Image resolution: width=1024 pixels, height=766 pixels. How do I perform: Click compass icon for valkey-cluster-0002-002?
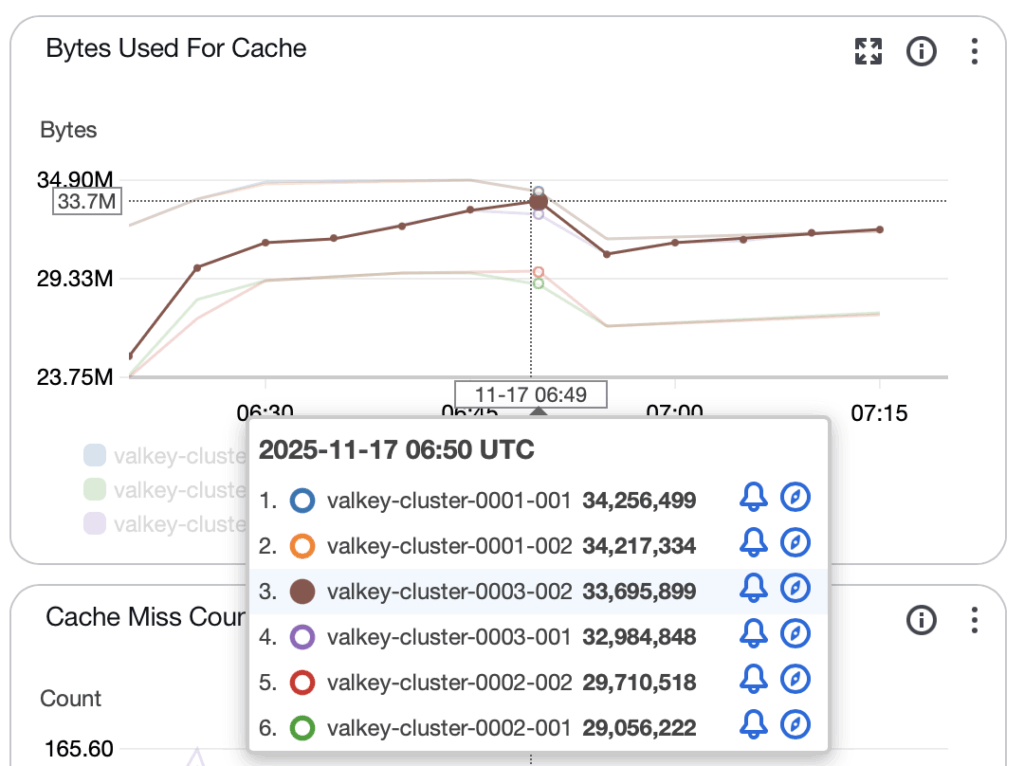[795, 682]
